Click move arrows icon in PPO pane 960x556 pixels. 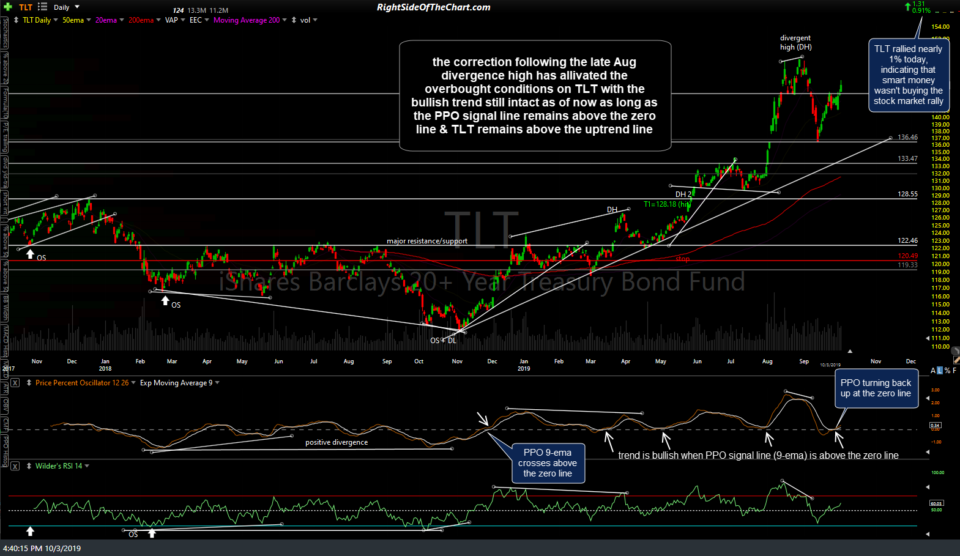click(x=29, y=383)
